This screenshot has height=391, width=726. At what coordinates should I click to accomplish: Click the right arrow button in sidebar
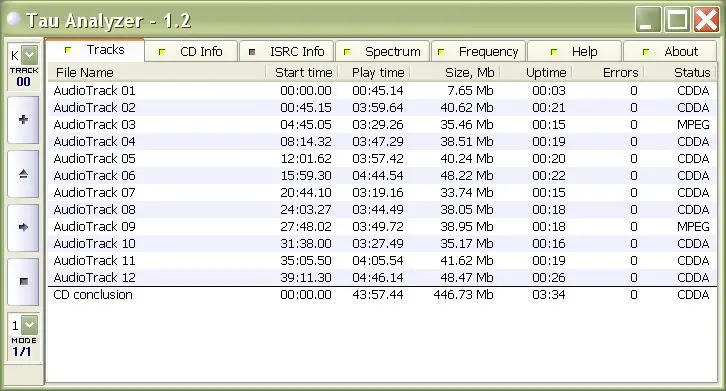23,227
